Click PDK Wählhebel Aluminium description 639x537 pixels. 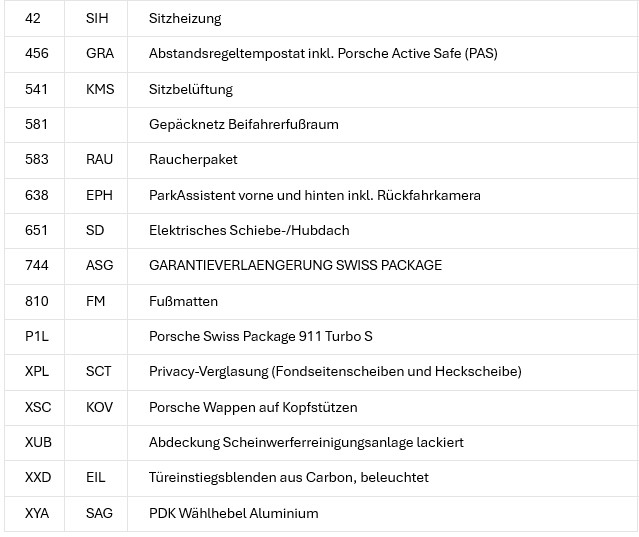(234, 513)
